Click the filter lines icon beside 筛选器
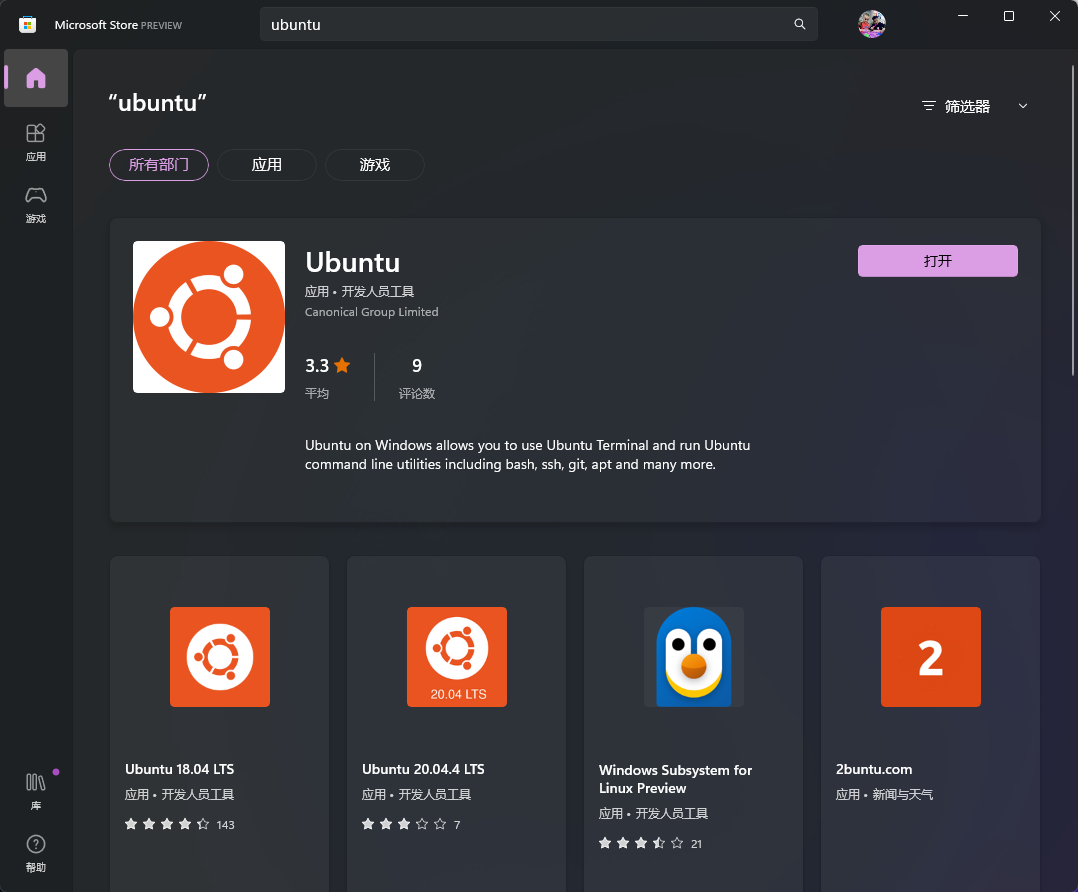 click(x=929, y=106)
